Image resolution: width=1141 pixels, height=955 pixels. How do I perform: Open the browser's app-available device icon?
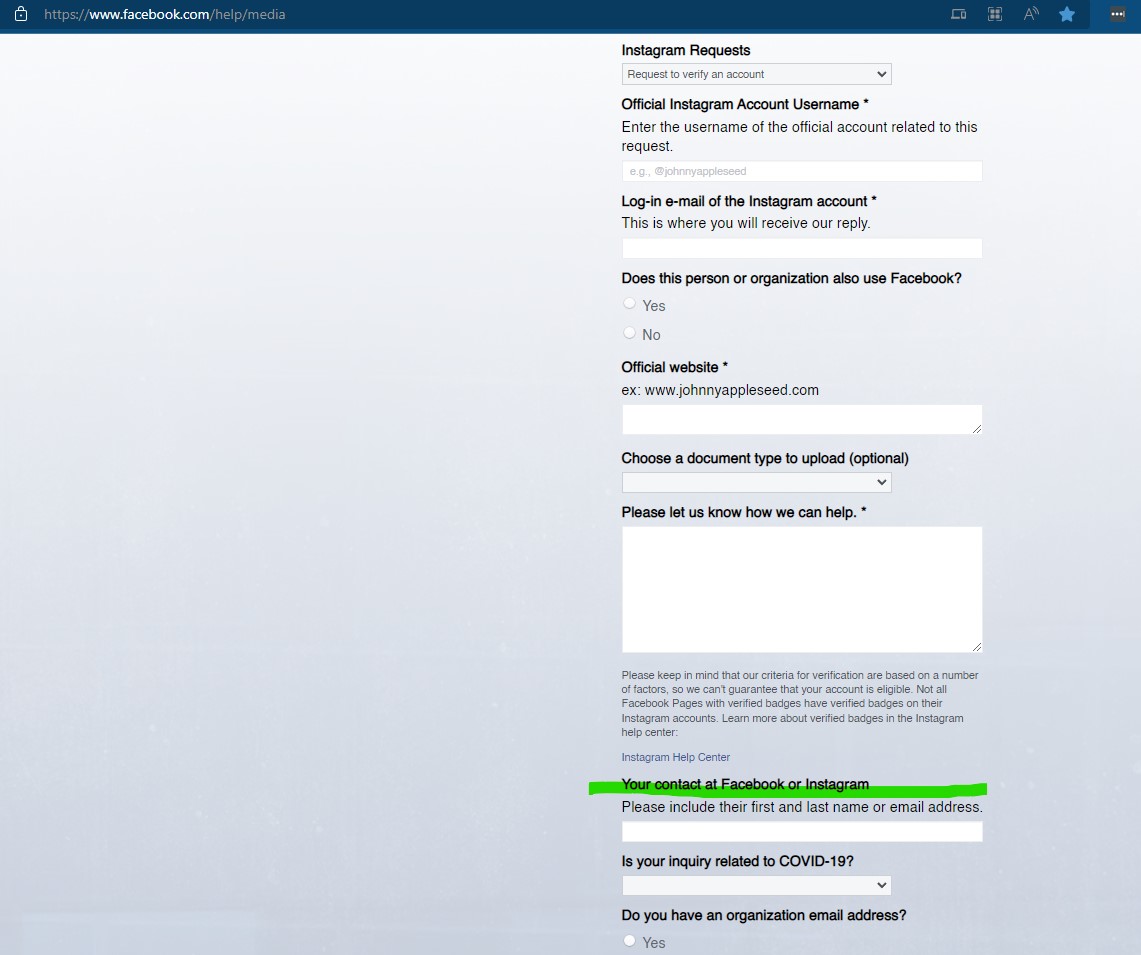coord(958,14)
